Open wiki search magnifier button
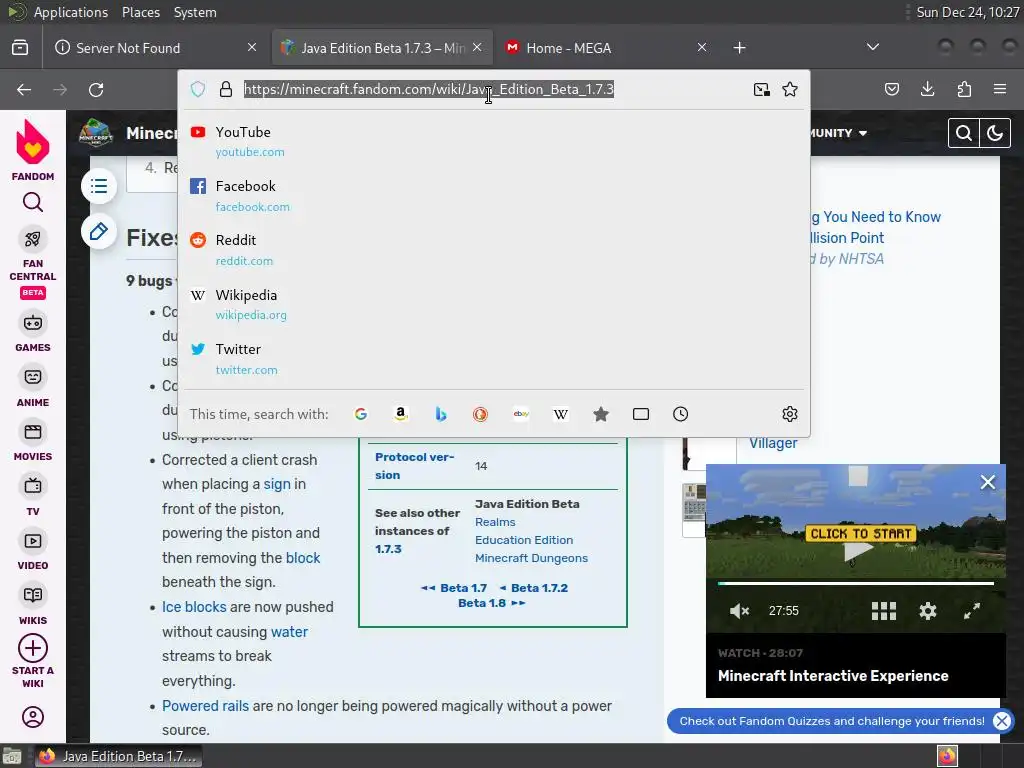 pyautogui.click(x=963, y=133)
